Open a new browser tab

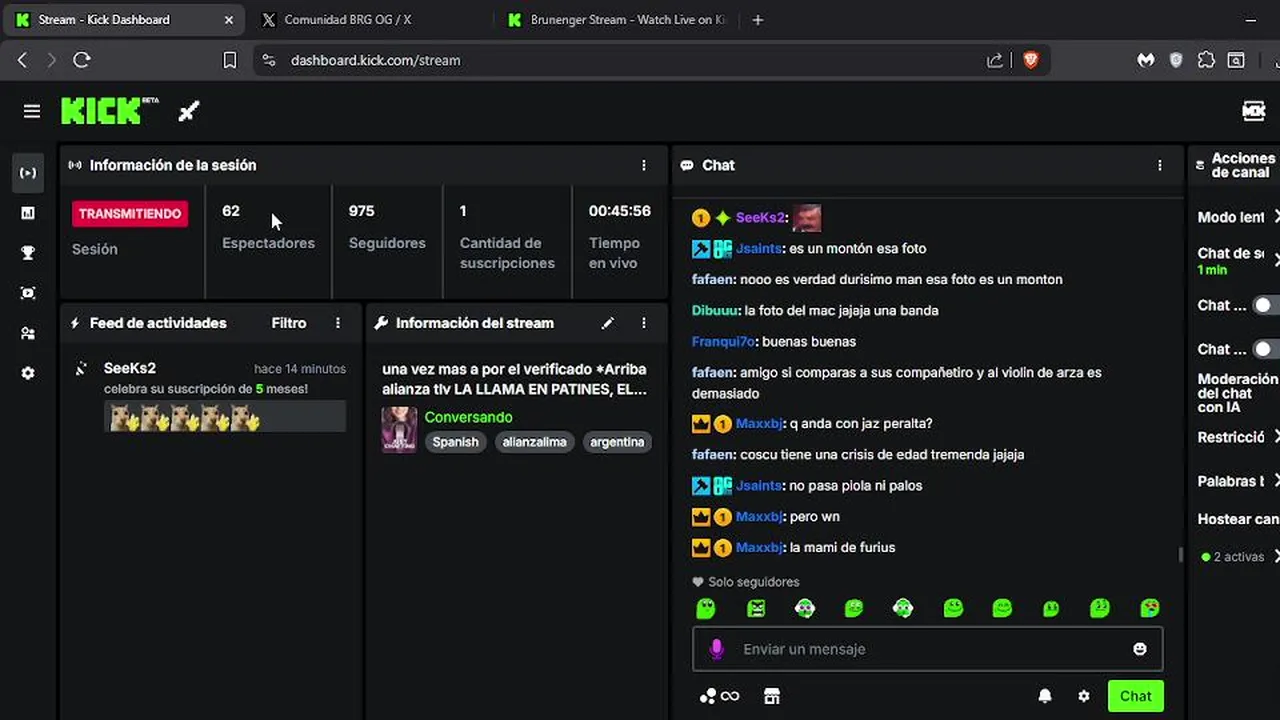pyautogui.click(x=757, y=20)
